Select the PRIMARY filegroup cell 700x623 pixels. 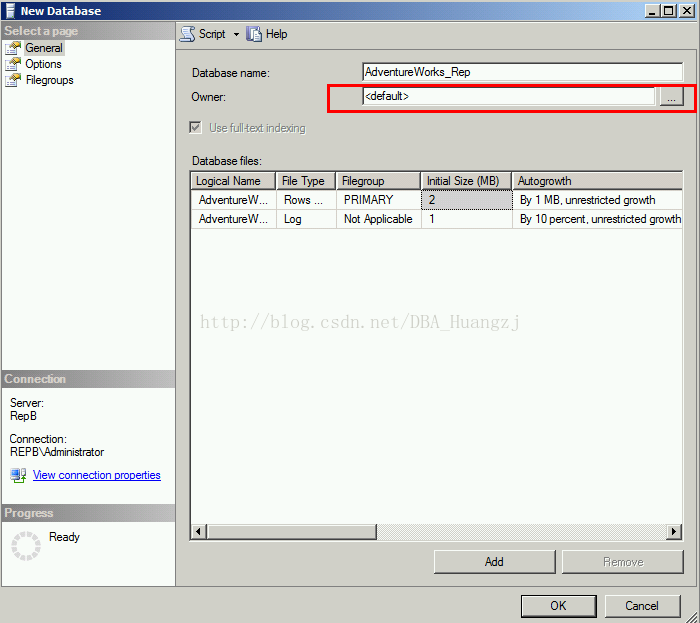379,199
